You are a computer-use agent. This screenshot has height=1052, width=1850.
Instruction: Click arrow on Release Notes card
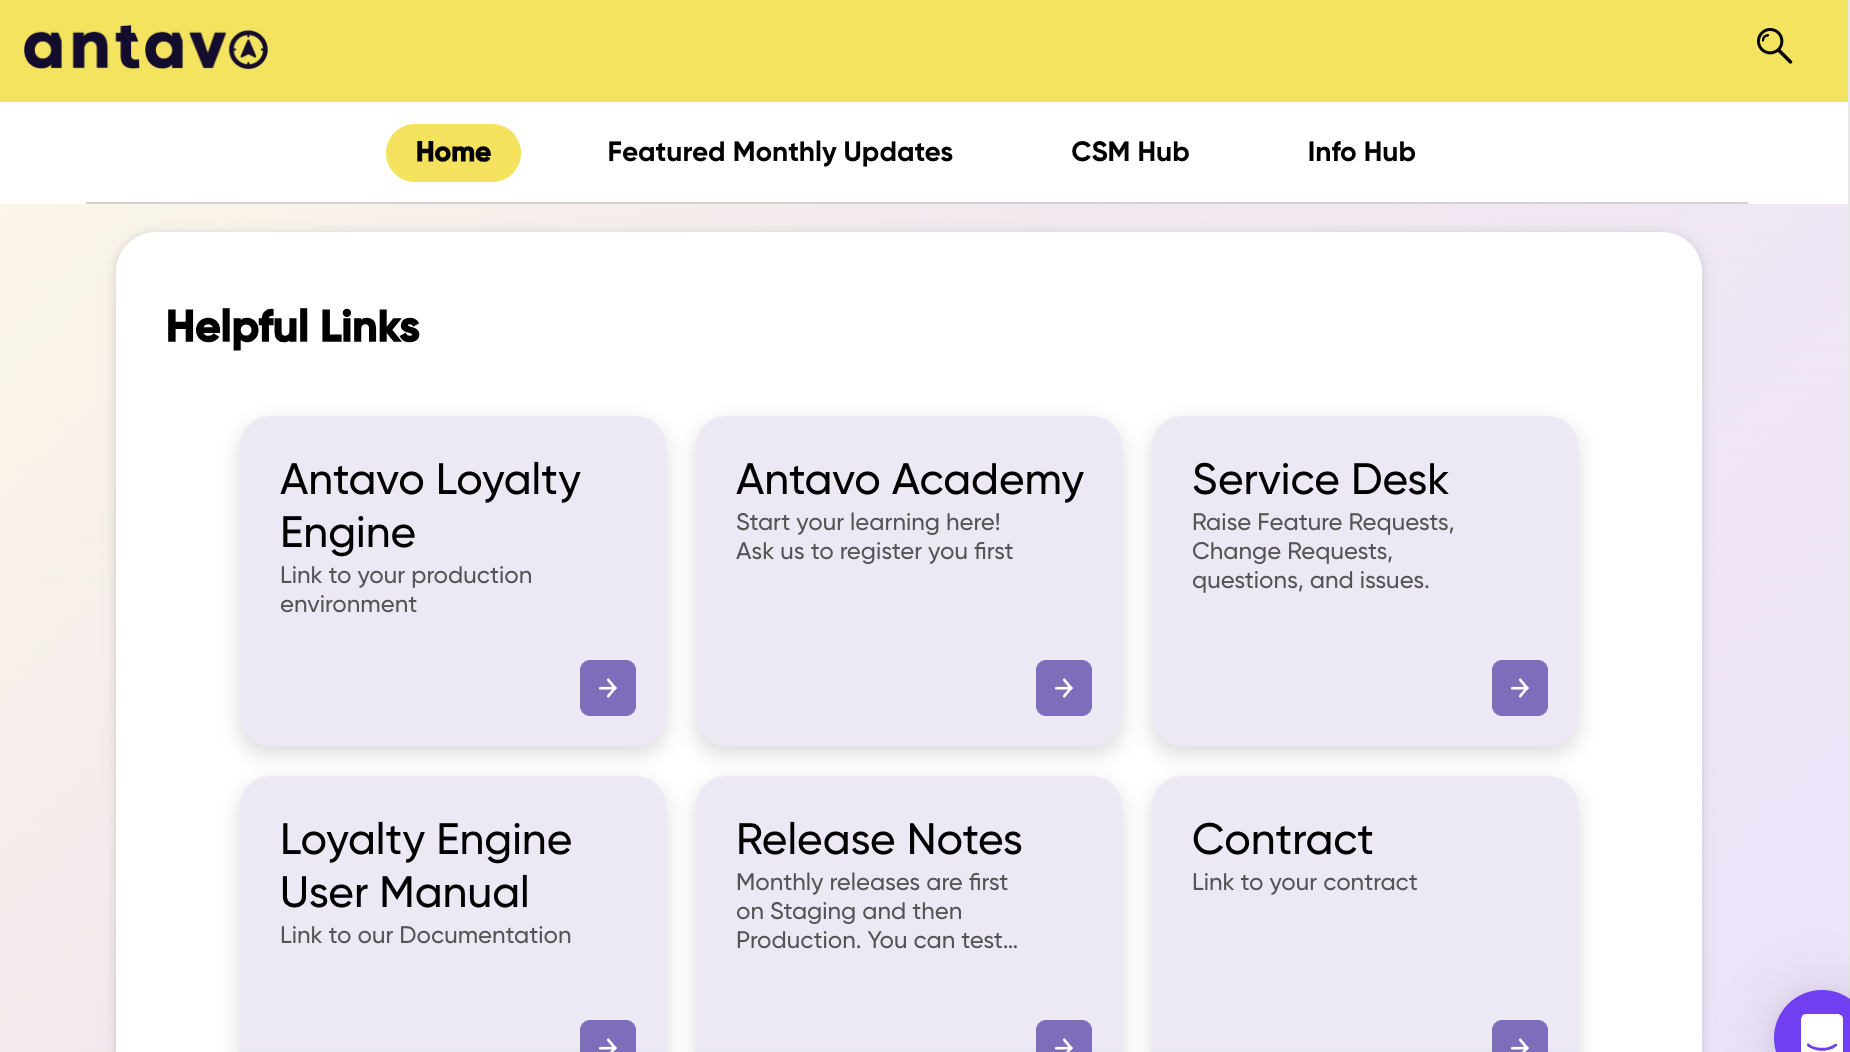pos(1064,1037)
